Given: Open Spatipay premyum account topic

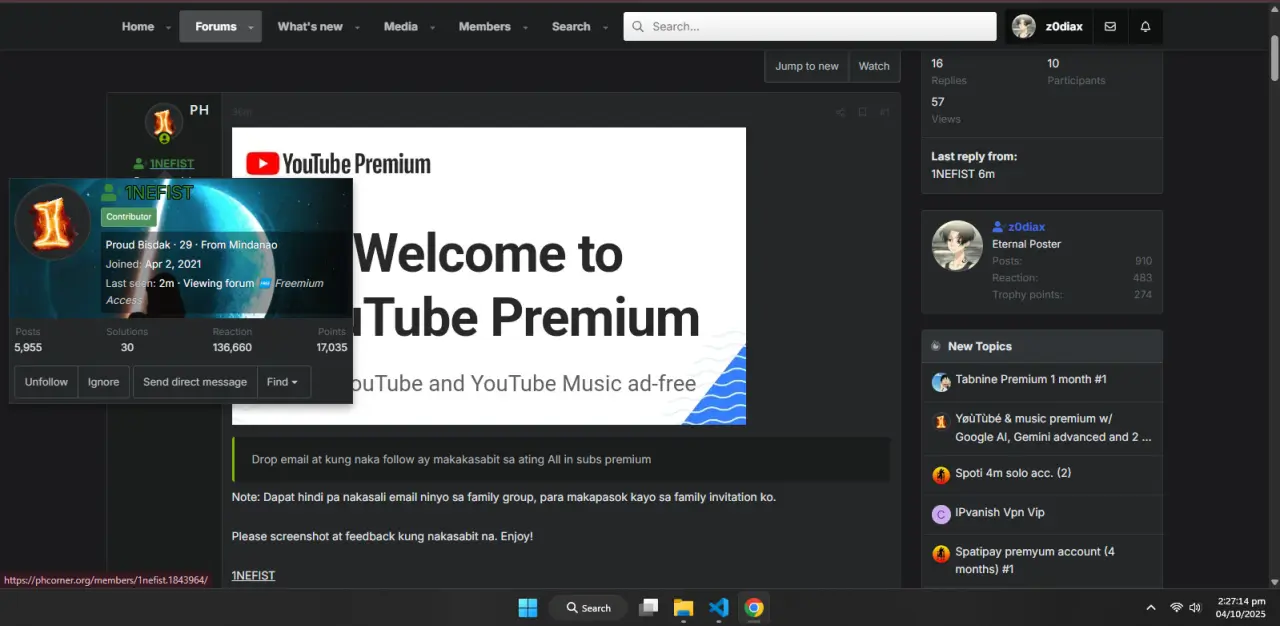Looking at the screenshot, I should (1035, 560).
